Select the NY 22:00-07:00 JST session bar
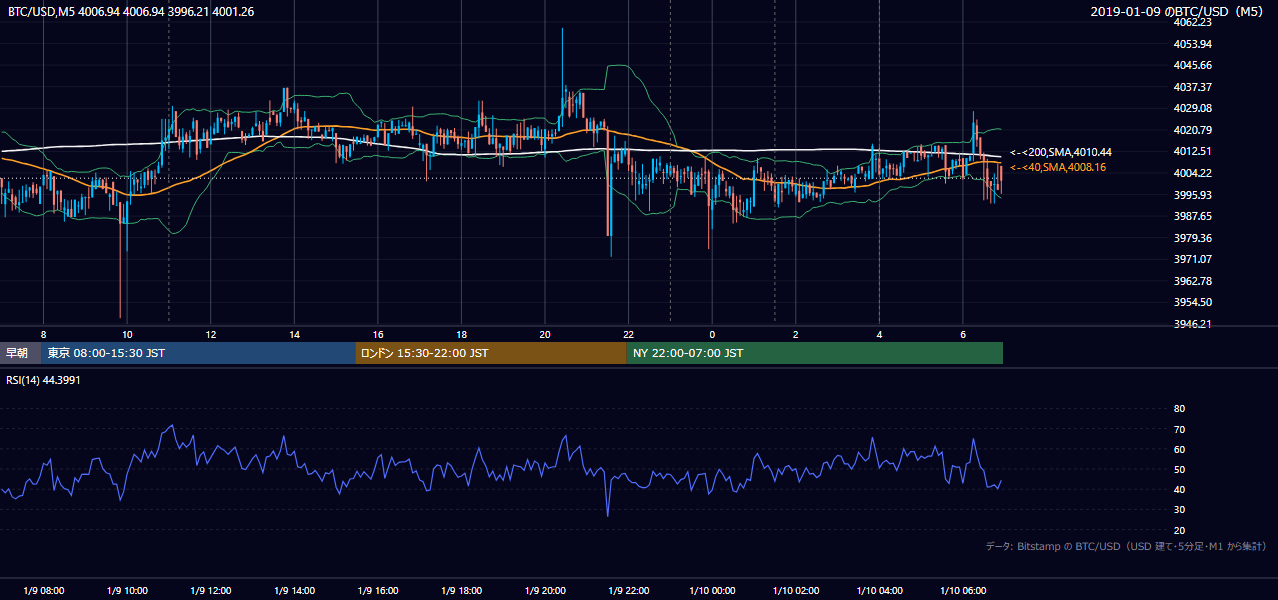Image resolution: width=1278 pixels, height=600 pixels. (815, 353)
